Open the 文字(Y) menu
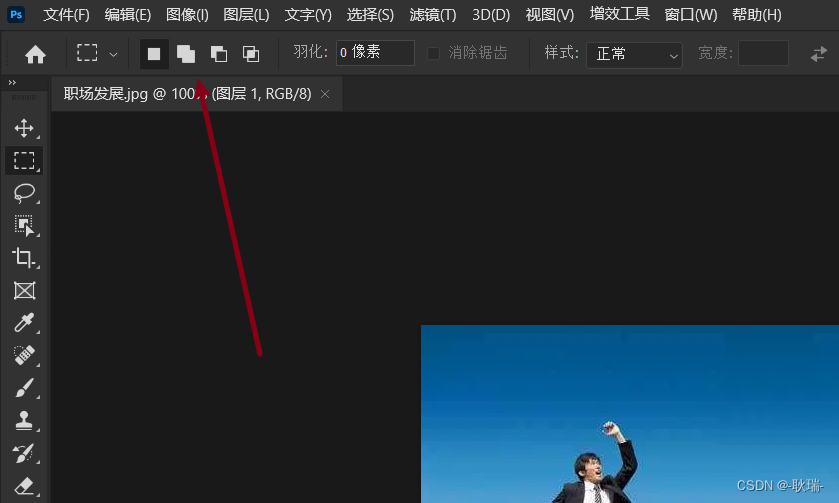 (308, 14)
